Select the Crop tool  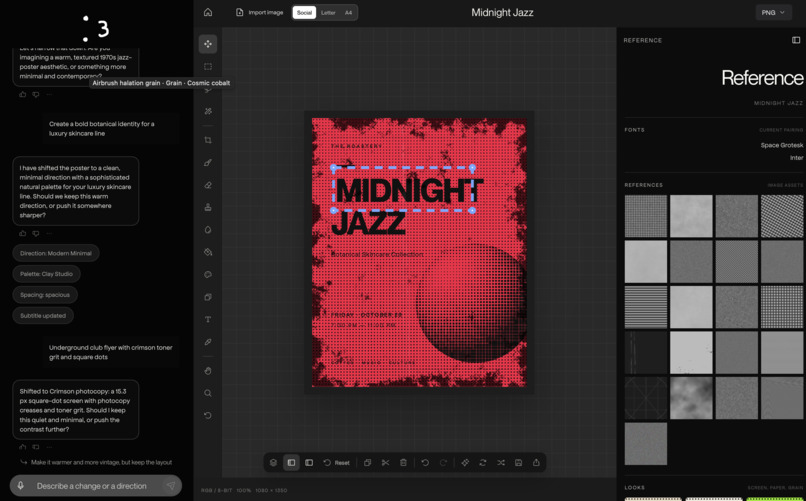[208, 140]
